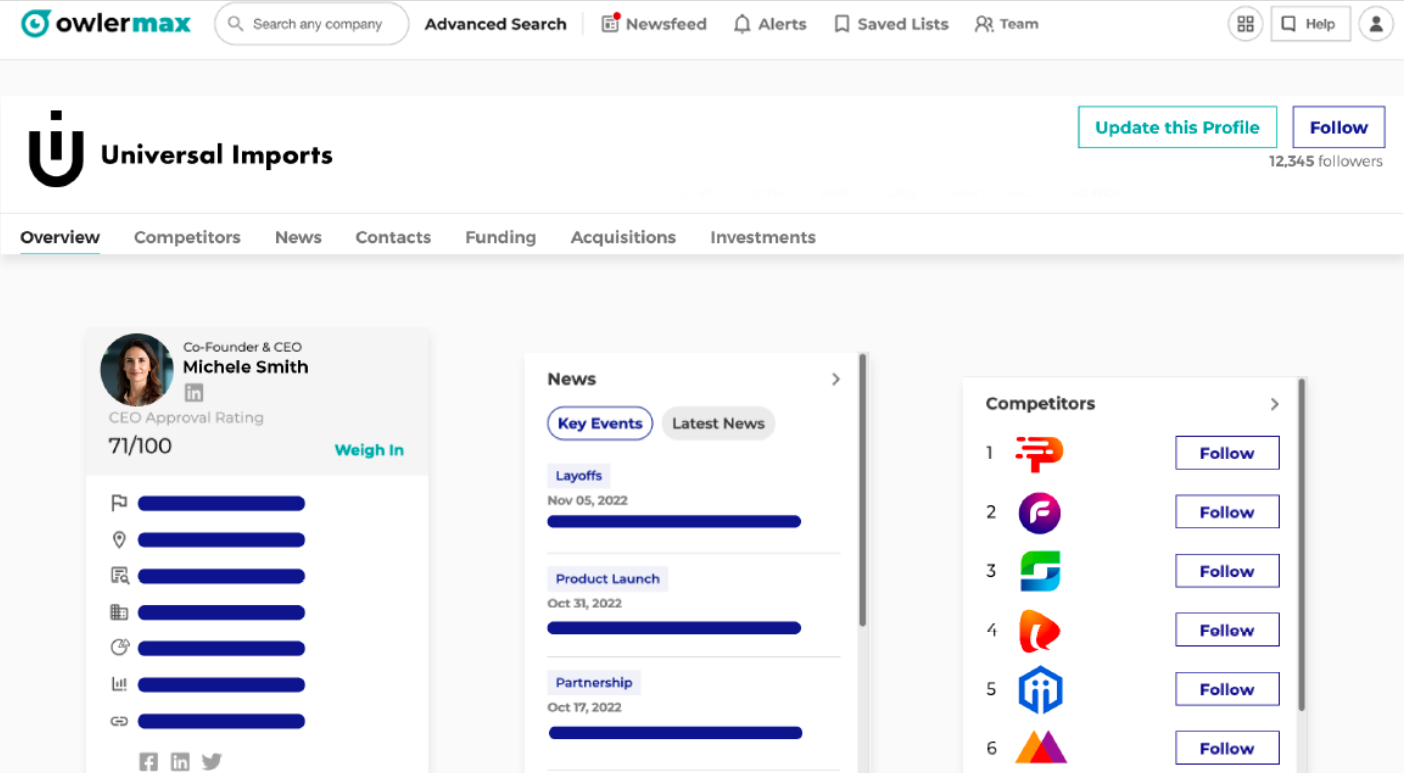Click Update this Profile button
The image size is (1404, 773).
tap(1177, 127)
